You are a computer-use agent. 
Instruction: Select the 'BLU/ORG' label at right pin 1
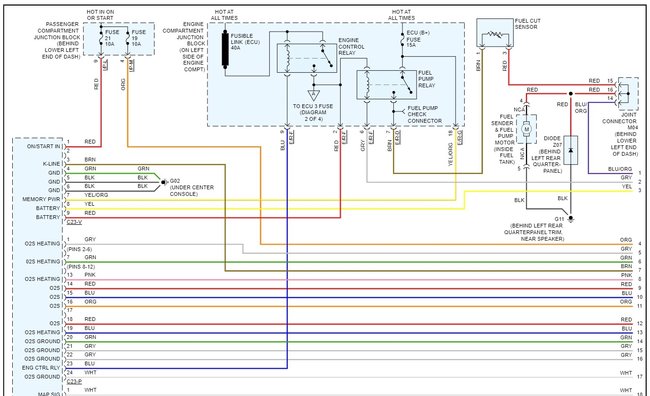[x=620, y=169]
